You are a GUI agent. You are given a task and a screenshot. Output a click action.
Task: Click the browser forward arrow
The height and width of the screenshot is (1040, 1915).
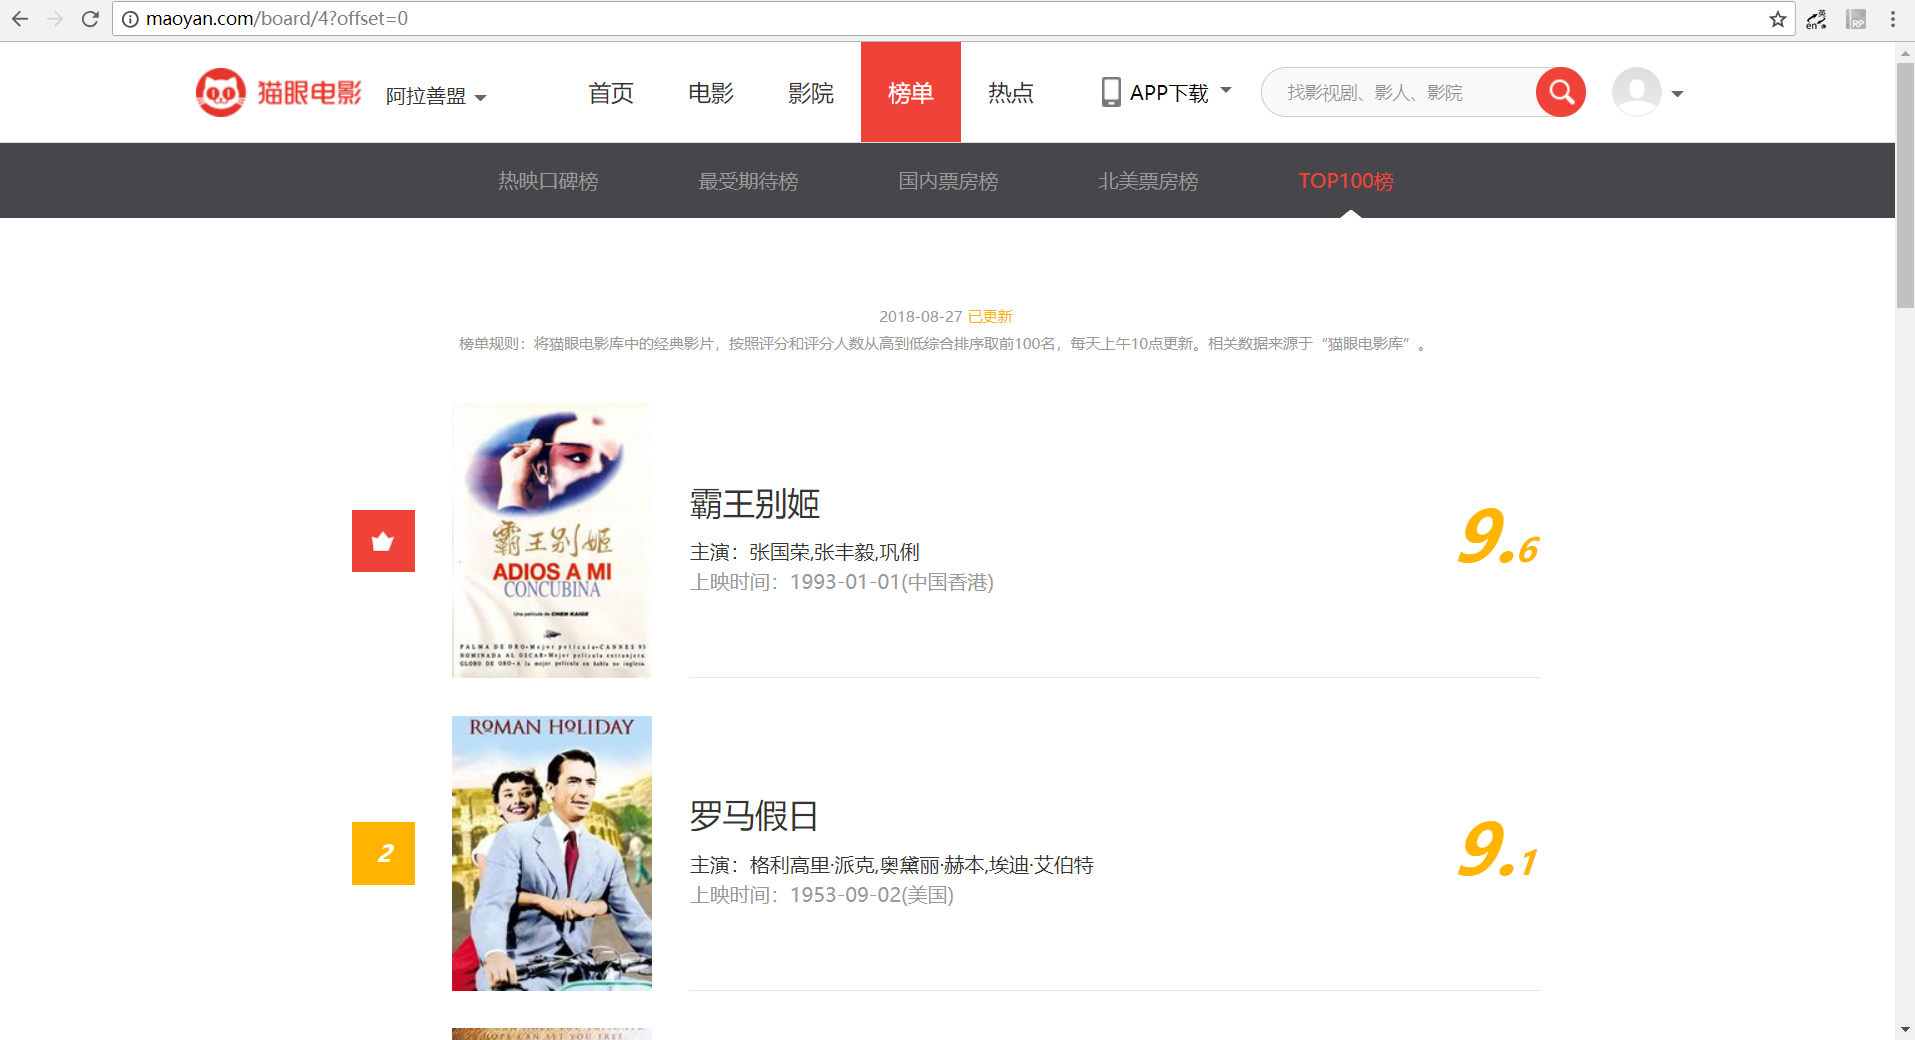pos(55,19)
